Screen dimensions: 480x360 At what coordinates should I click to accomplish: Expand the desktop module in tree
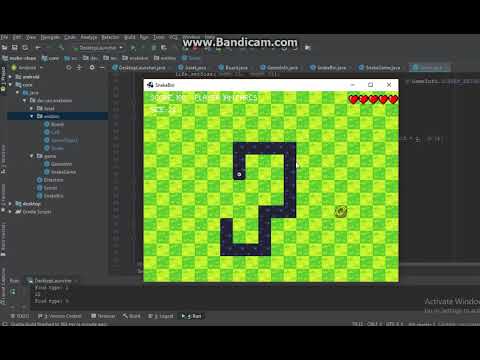(10, 204)
